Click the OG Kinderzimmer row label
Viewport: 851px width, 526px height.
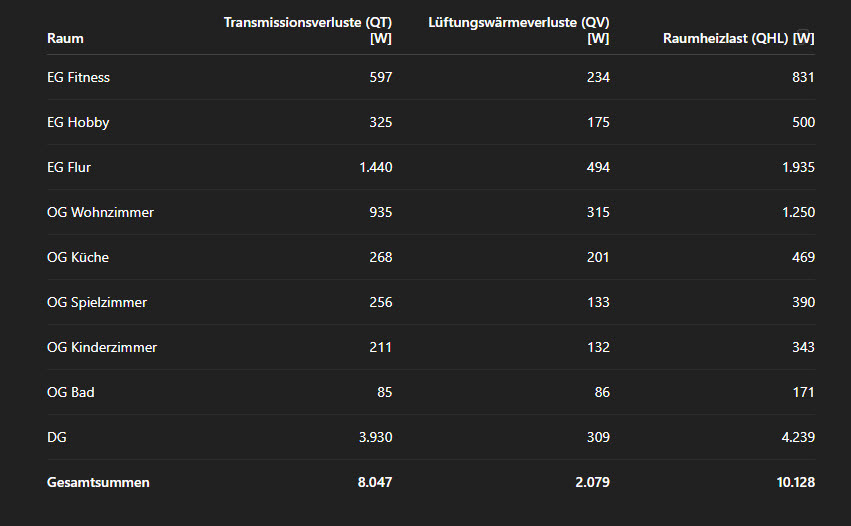tap(102, 347)
